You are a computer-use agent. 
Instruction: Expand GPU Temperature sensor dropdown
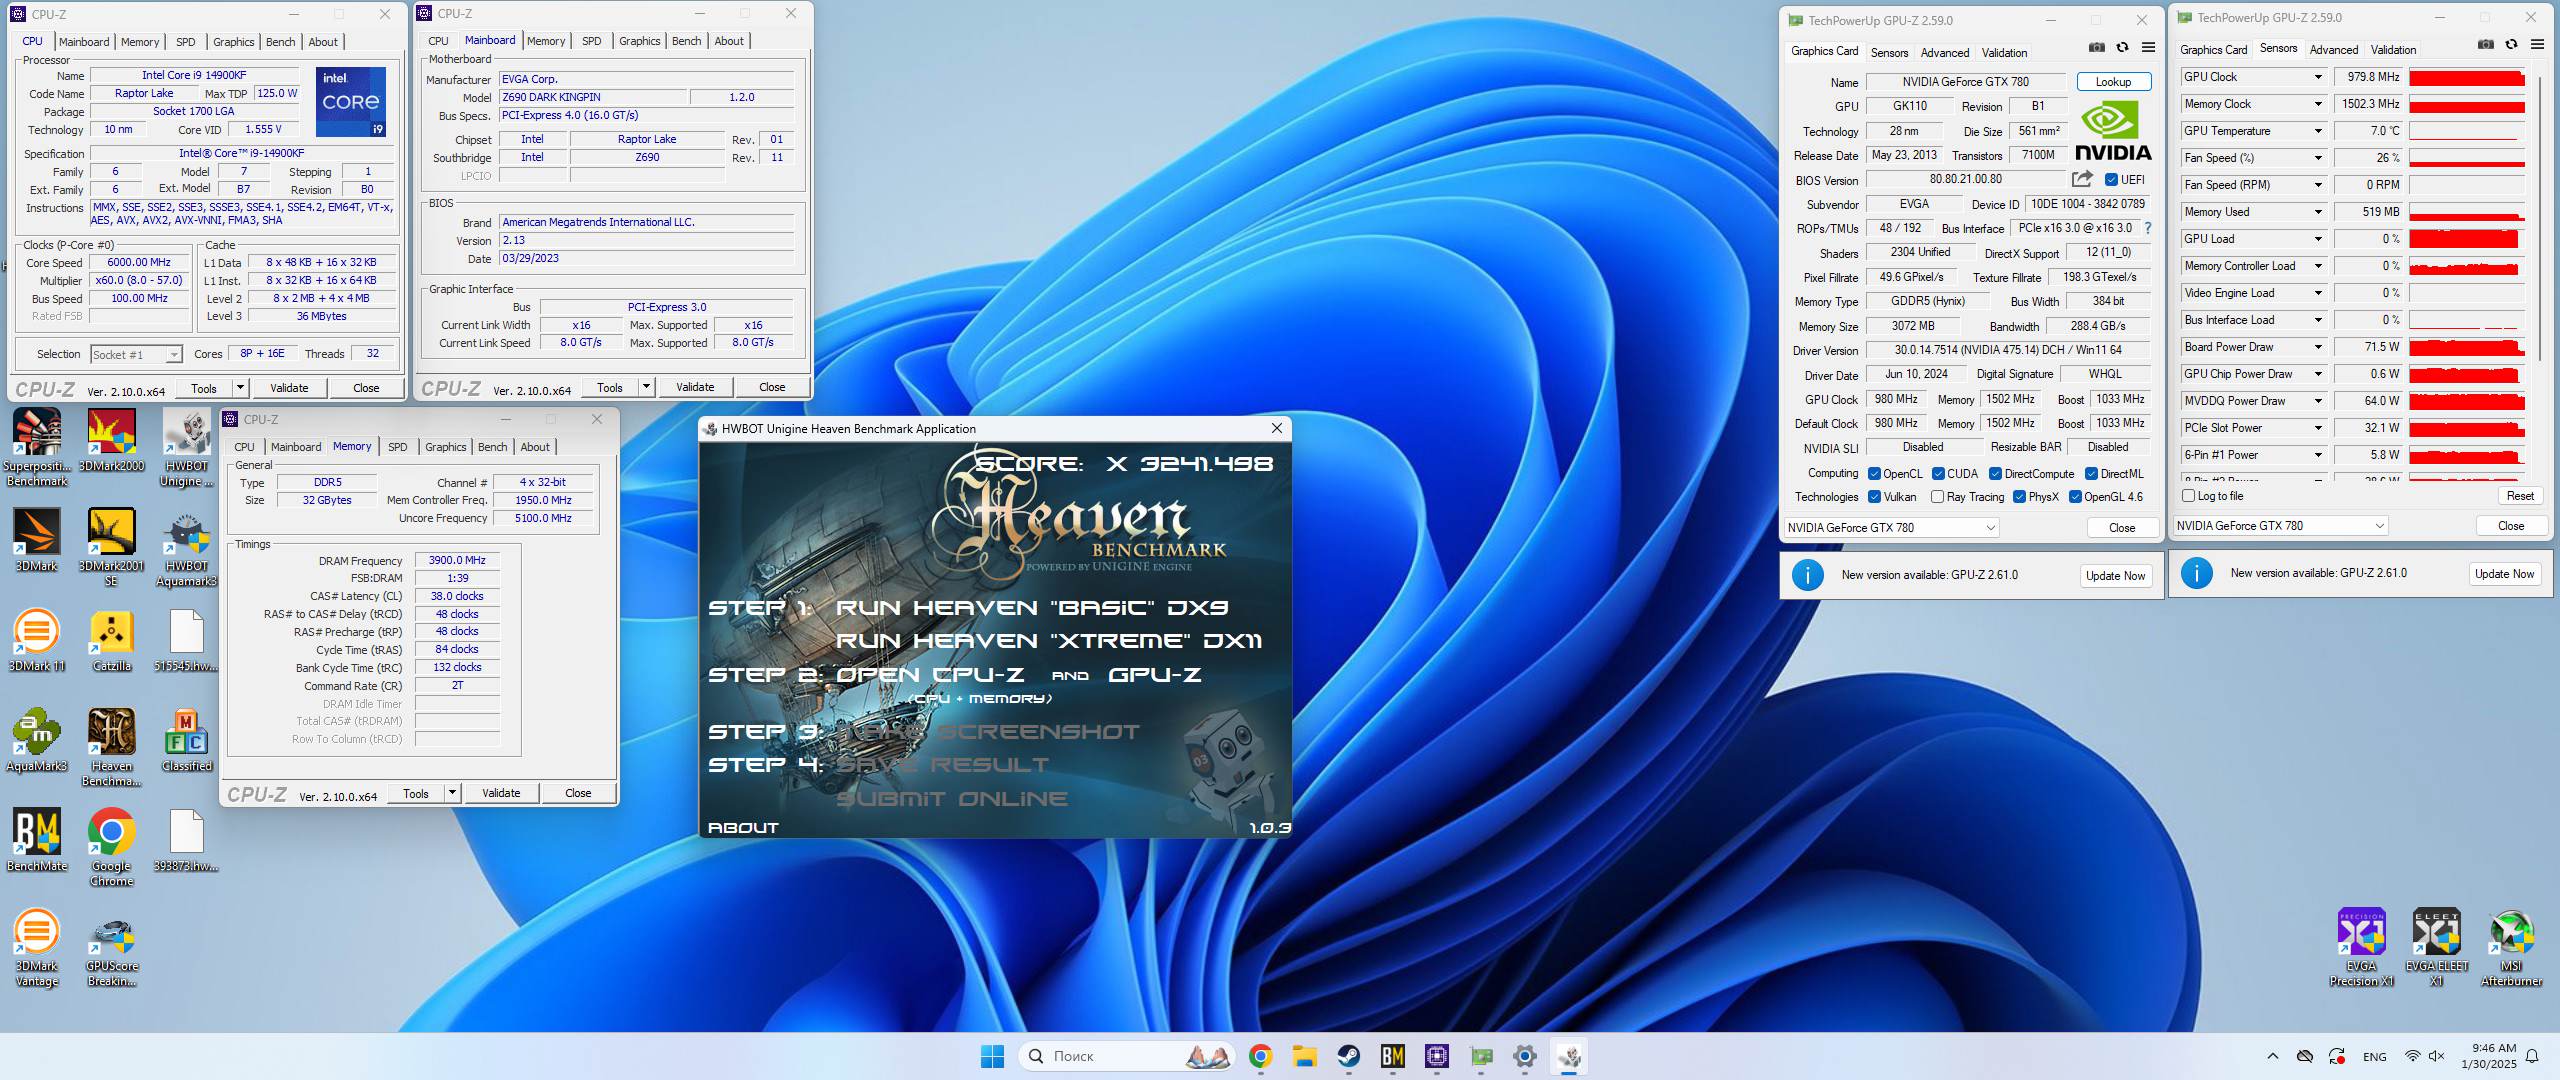[x=2318, y=131]
